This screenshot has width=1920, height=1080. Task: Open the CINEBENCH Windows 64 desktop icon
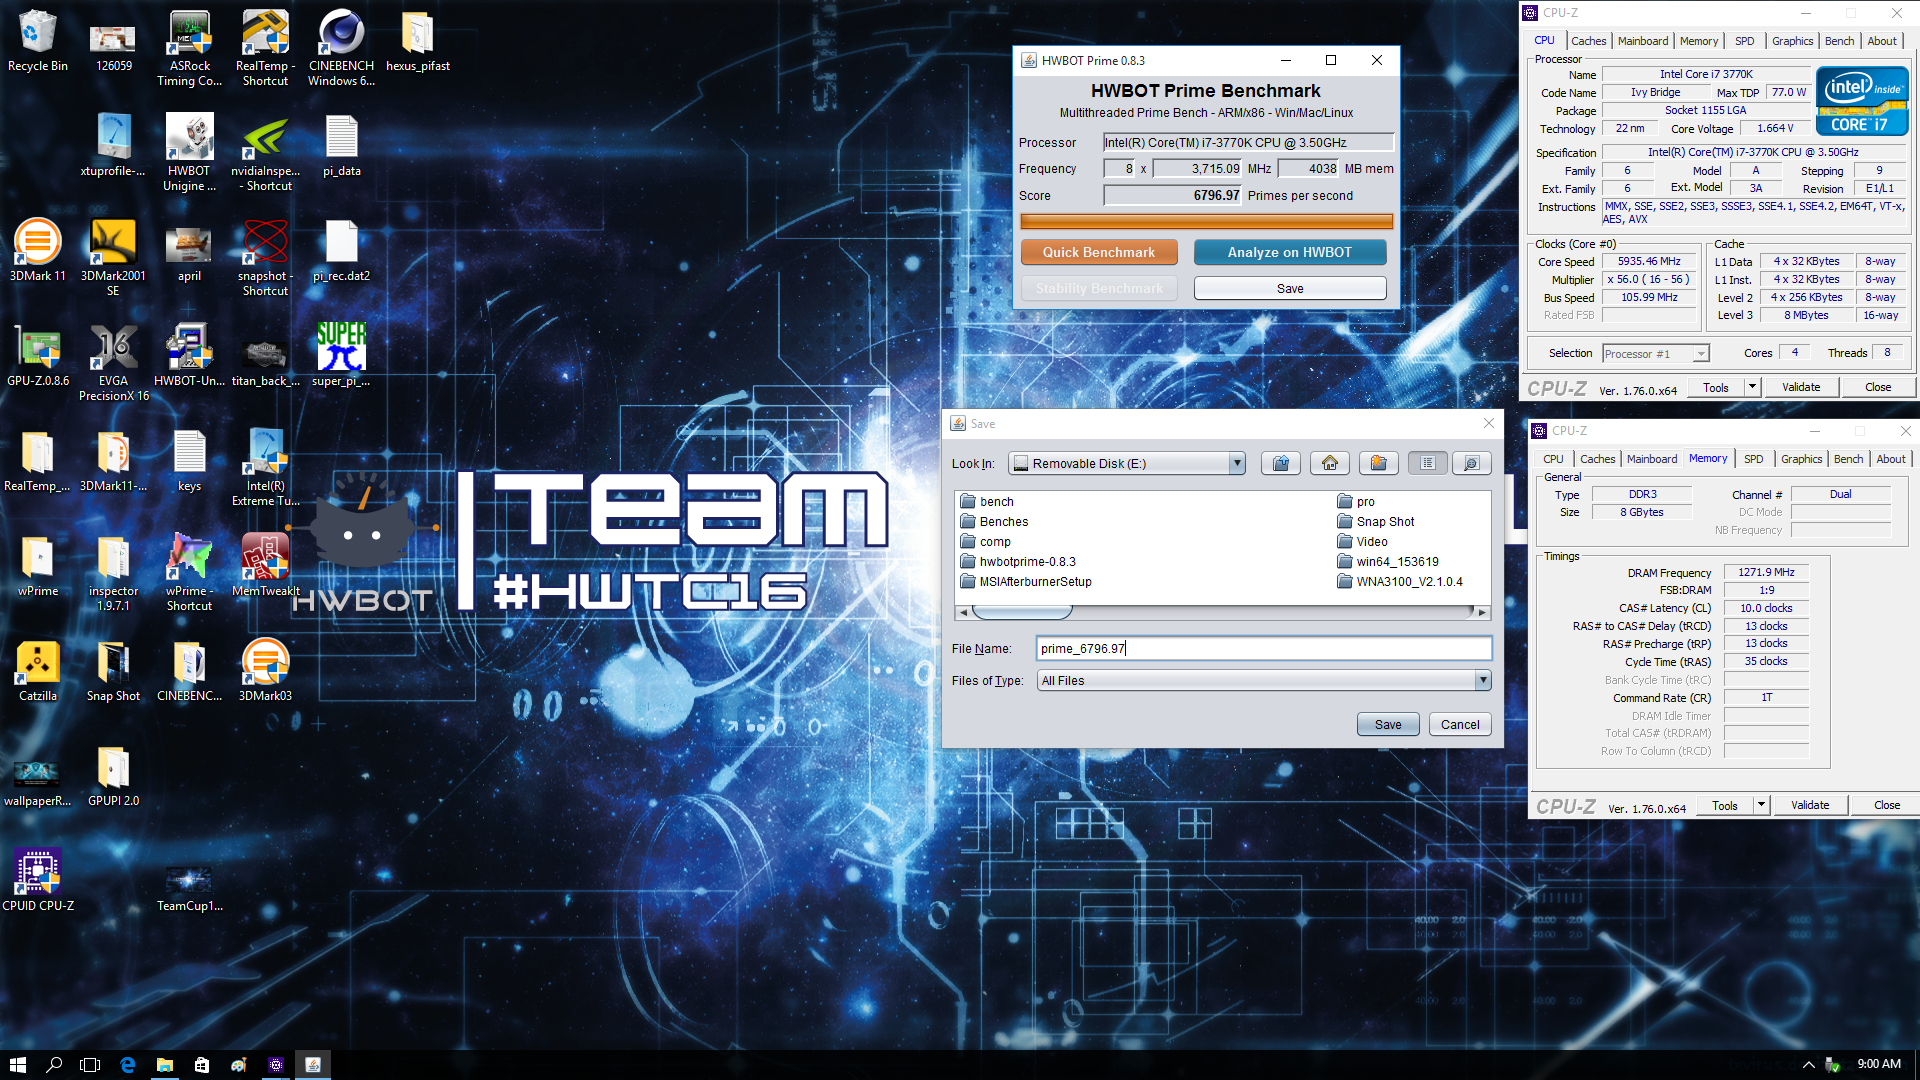[x=341, y=48]
